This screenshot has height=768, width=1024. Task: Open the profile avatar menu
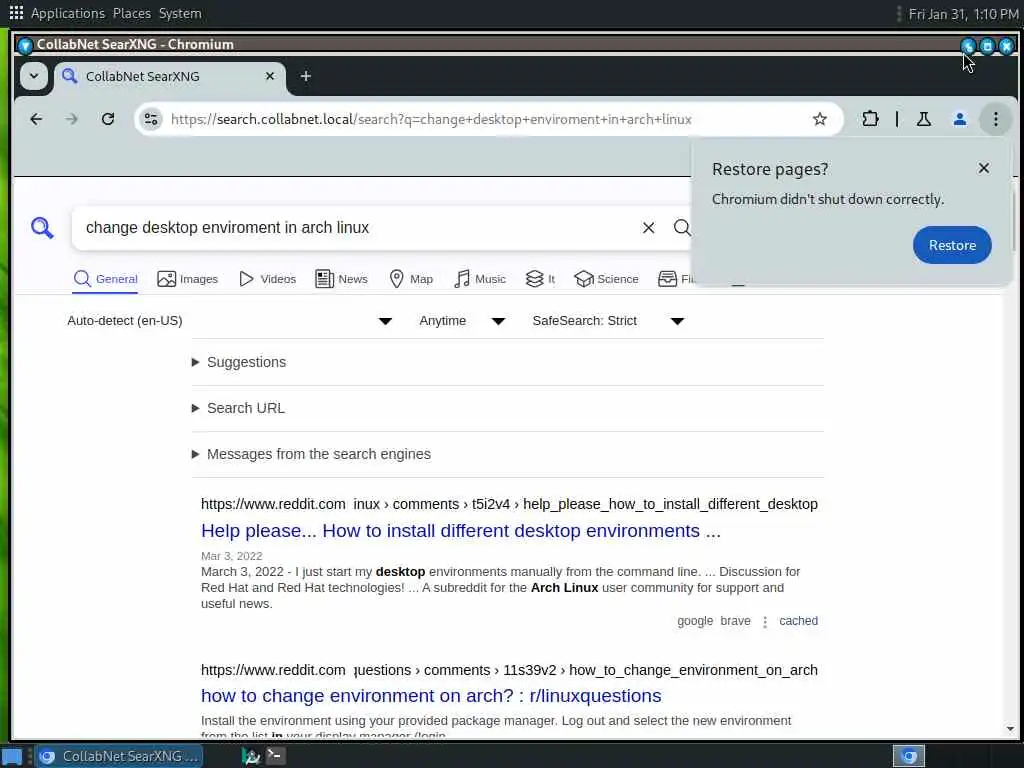pos(959,119)
